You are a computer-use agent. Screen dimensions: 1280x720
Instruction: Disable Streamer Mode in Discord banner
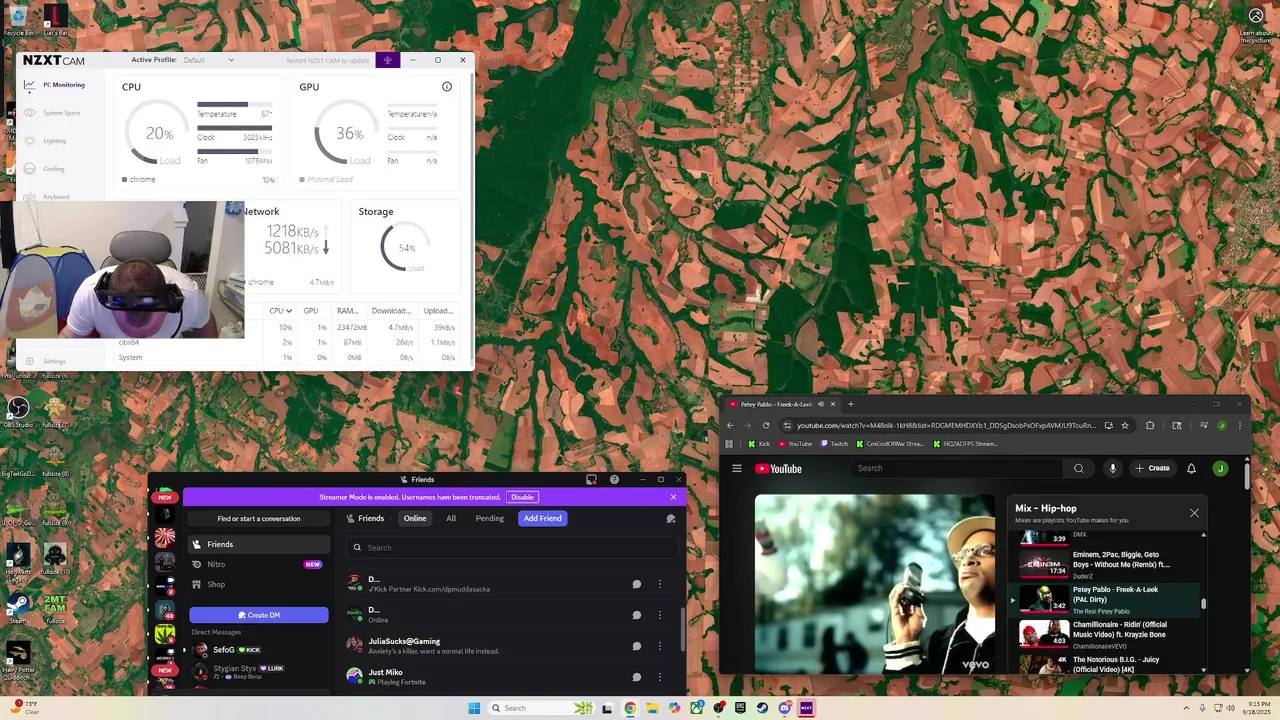coord(522,497)
